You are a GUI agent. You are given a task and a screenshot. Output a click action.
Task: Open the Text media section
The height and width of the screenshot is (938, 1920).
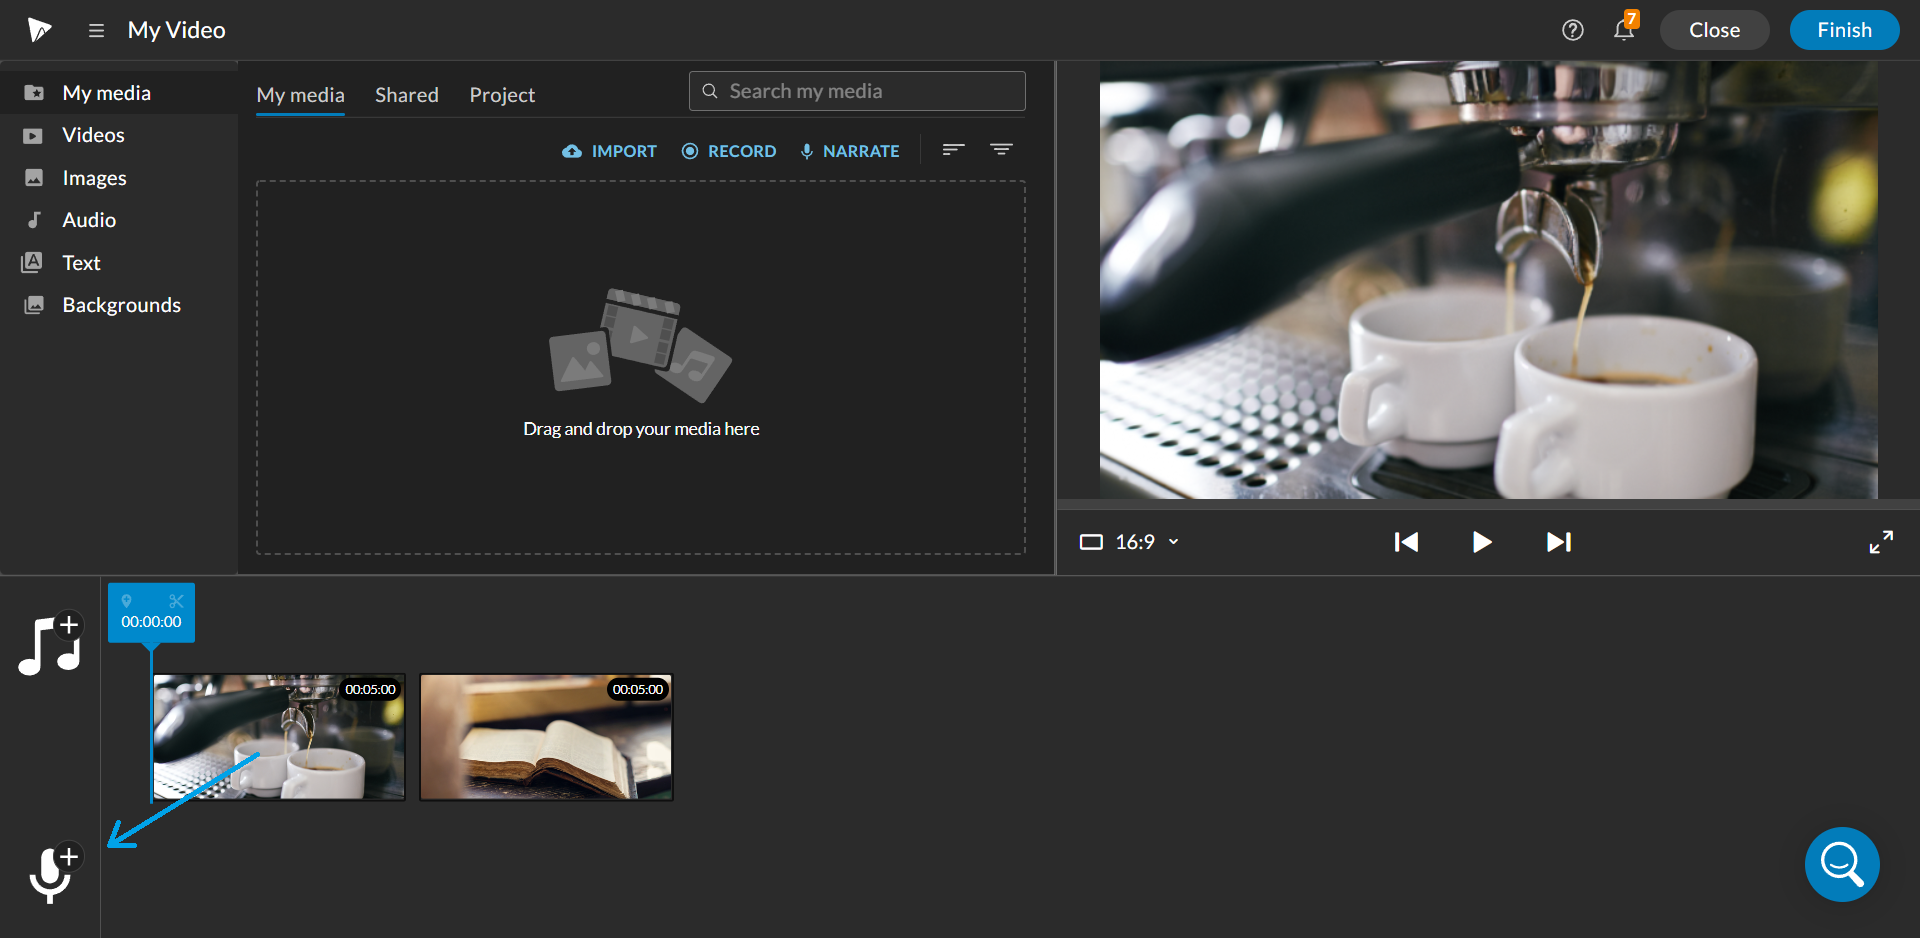(x=83, y=262)
